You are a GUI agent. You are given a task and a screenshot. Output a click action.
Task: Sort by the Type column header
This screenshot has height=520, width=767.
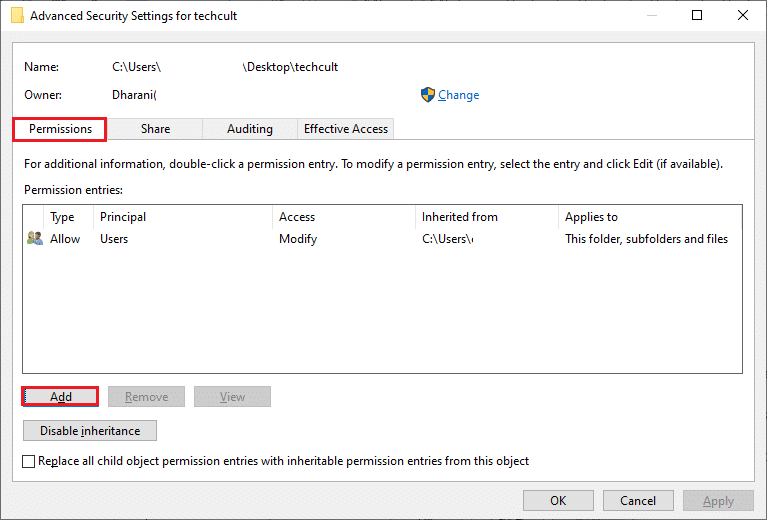point(68,217)
